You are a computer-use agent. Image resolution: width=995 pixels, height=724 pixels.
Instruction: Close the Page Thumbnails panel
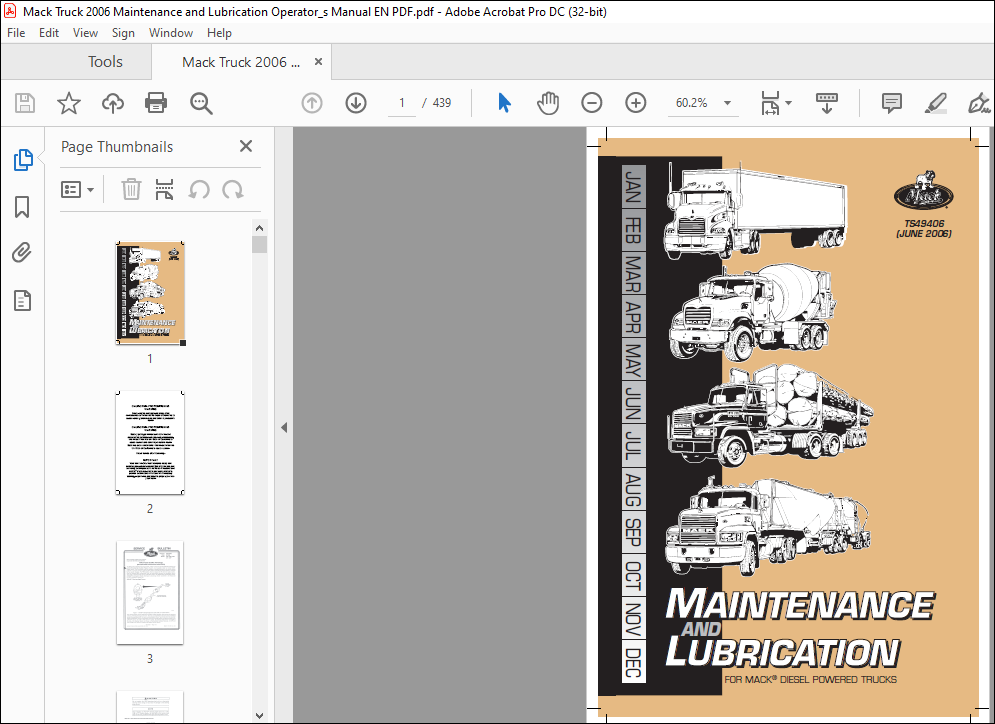[x=246, y=146]
